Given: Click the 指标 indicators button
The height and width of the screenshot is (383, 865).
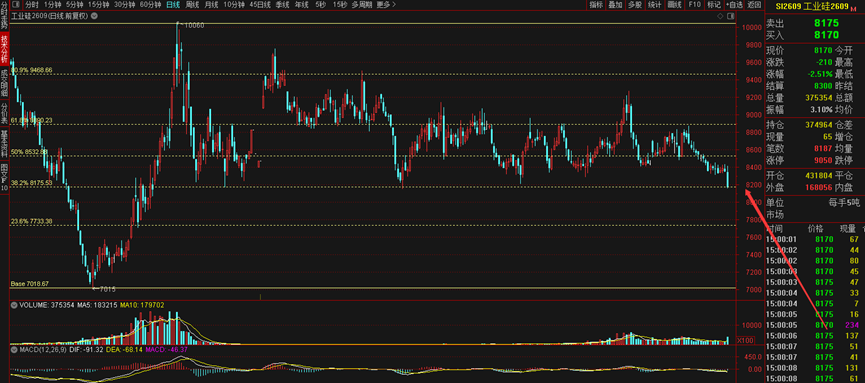Looking at the screenshot, I should click(596, 5).
